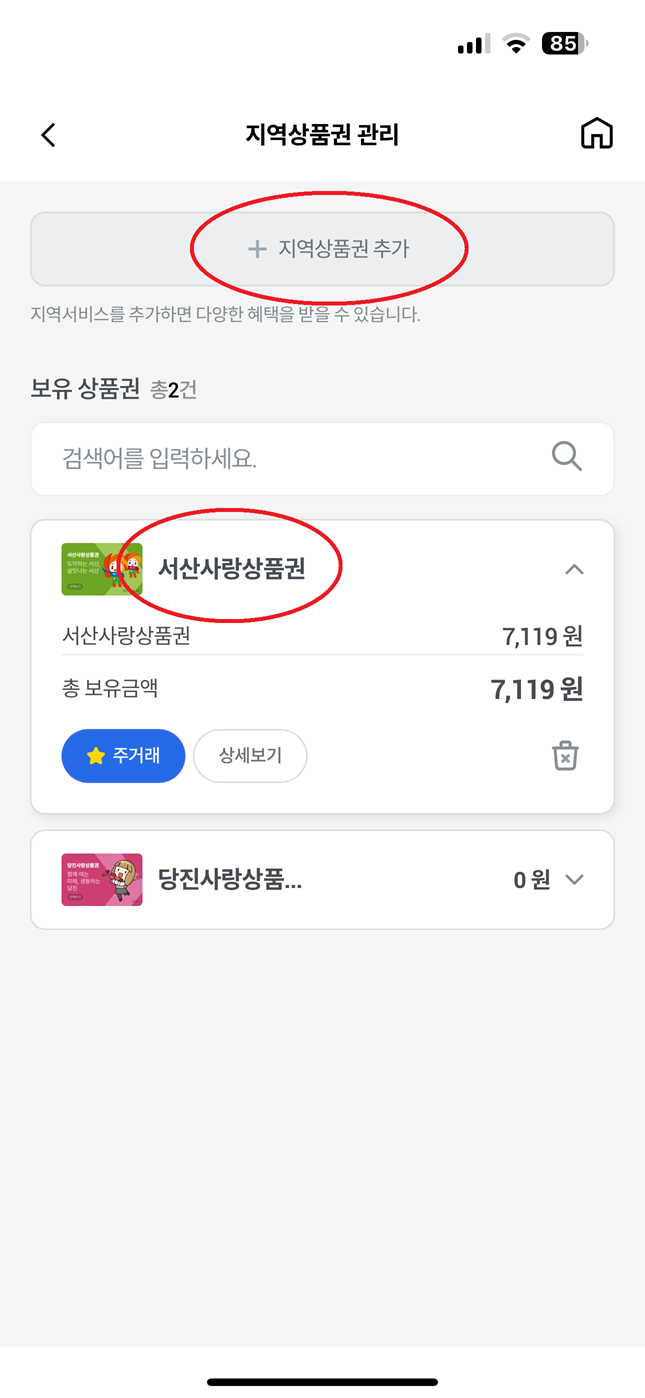
Task: Tap the plus icon for adding voucher
Action: (x=257, y=249)
